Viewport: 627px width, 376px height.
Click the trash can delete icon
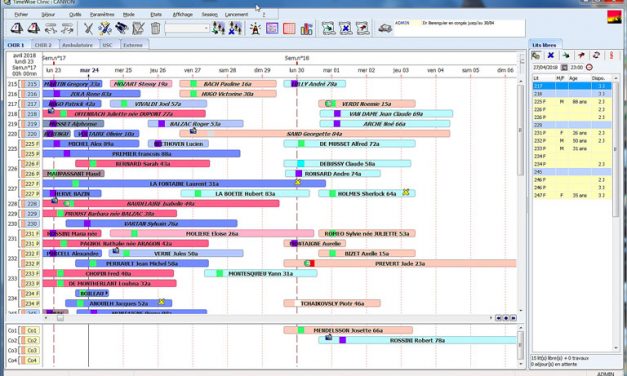pos(155,28)
